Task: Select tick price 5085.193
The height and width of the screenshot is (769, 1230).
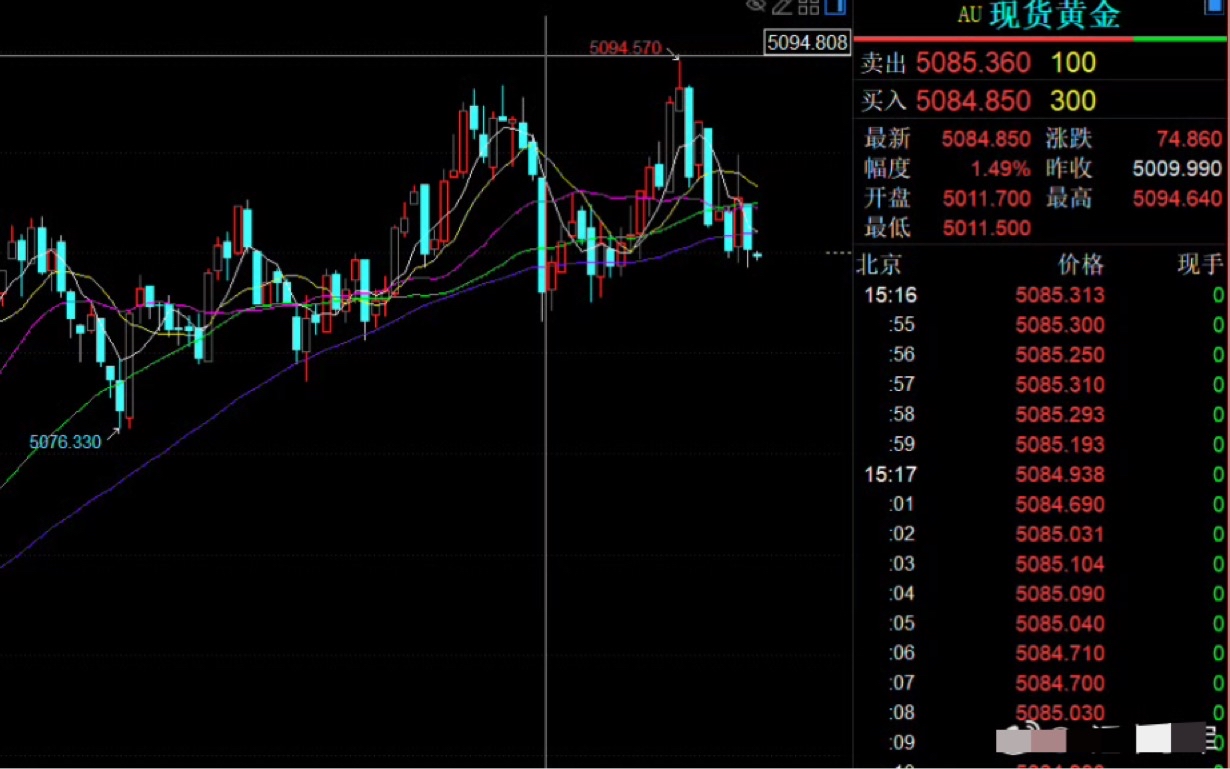Action: click(x=1060, y=444)
